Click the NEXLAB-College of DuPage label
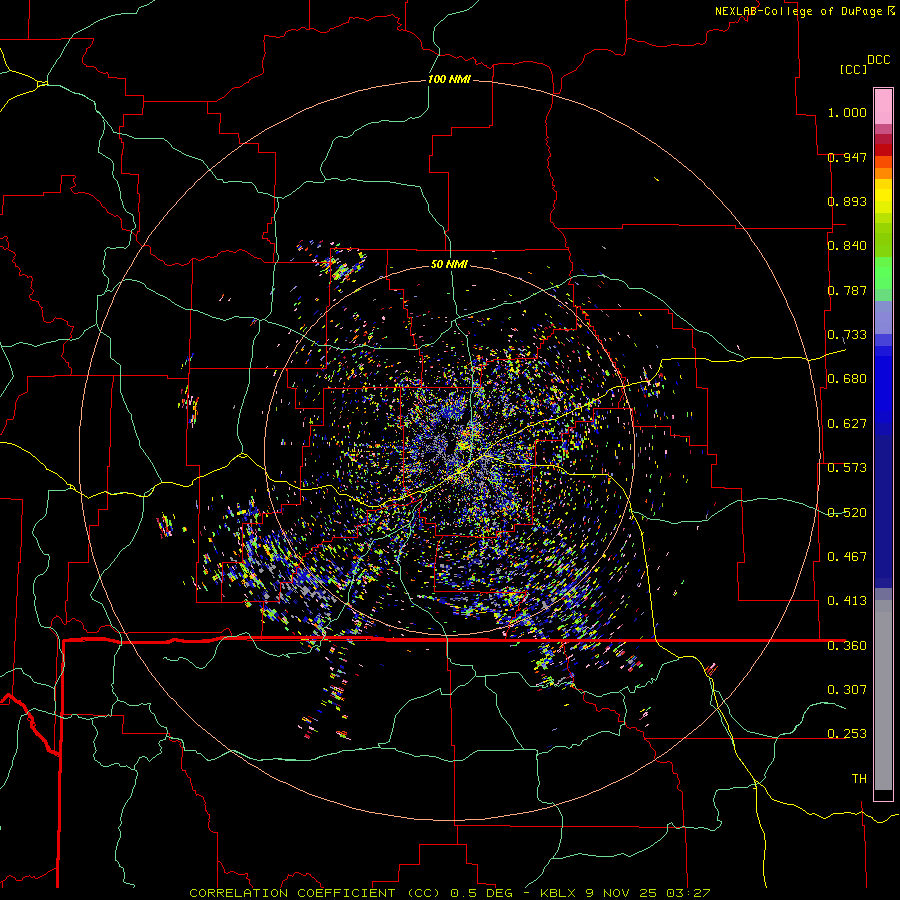 point(804,11)
